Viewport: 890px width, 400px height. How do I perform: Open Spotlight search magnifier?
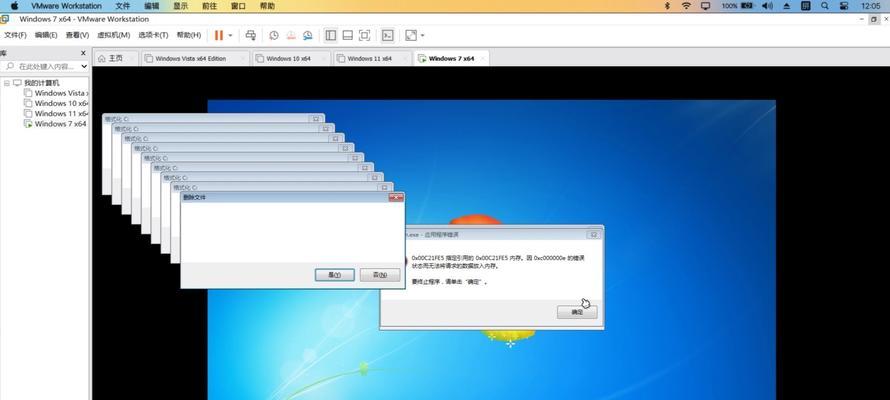(825, 6)
